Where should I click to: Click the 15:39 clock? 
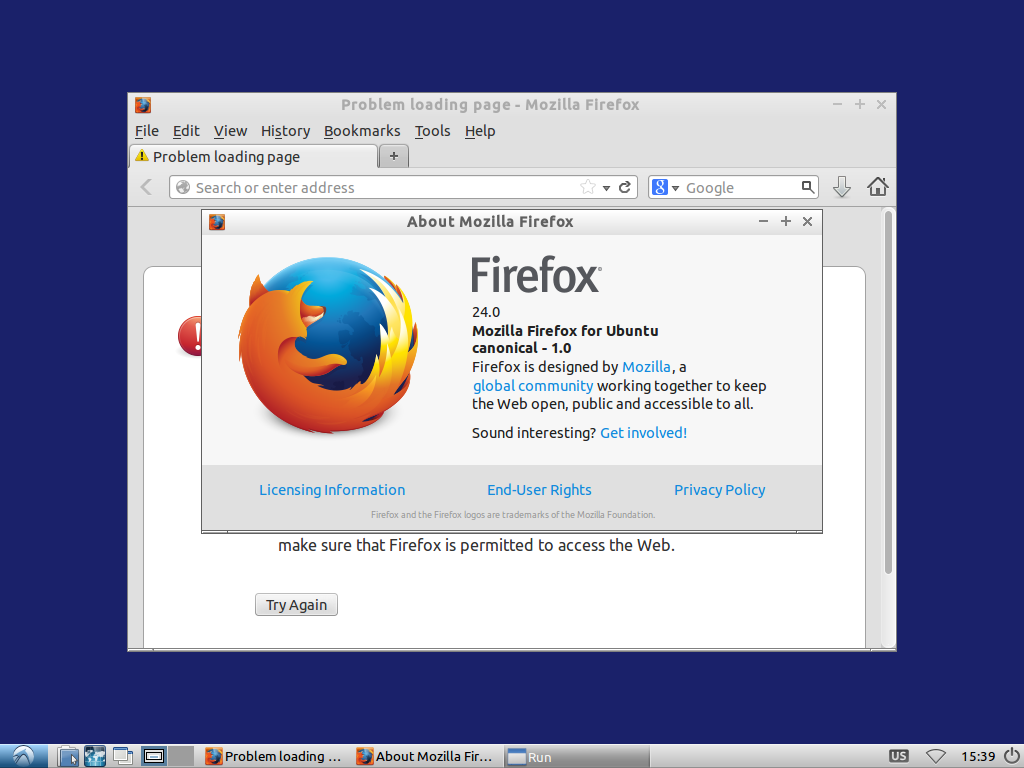point(978,756)
